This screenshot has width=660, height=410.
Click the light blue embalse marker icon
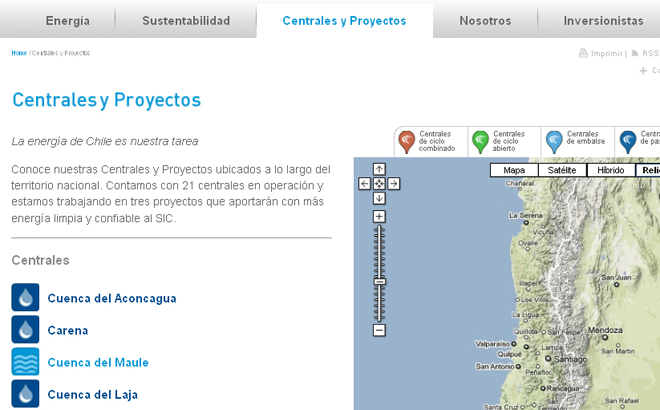coord(554,142)
